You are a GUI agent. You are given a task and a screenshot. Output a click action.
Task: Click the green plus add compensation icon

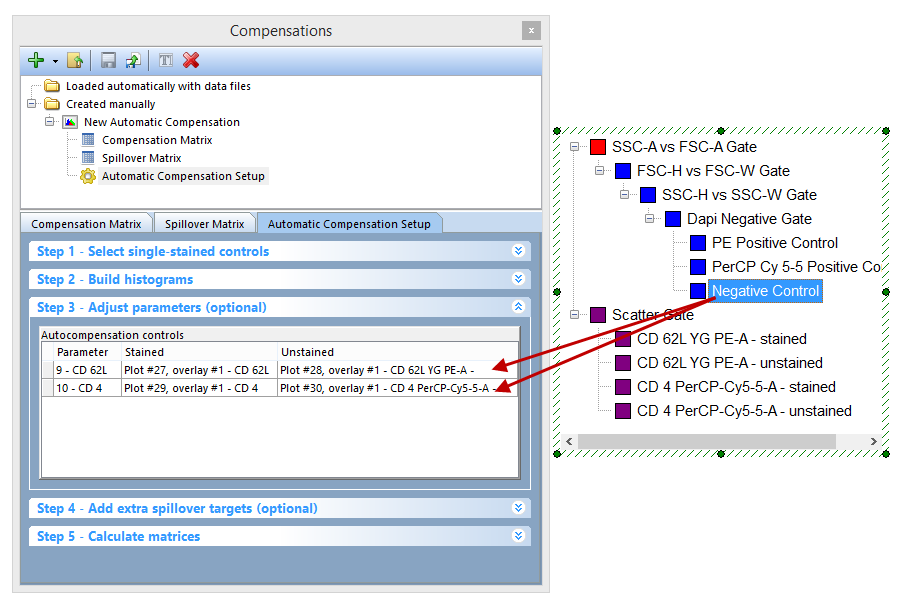coord(36,61)
